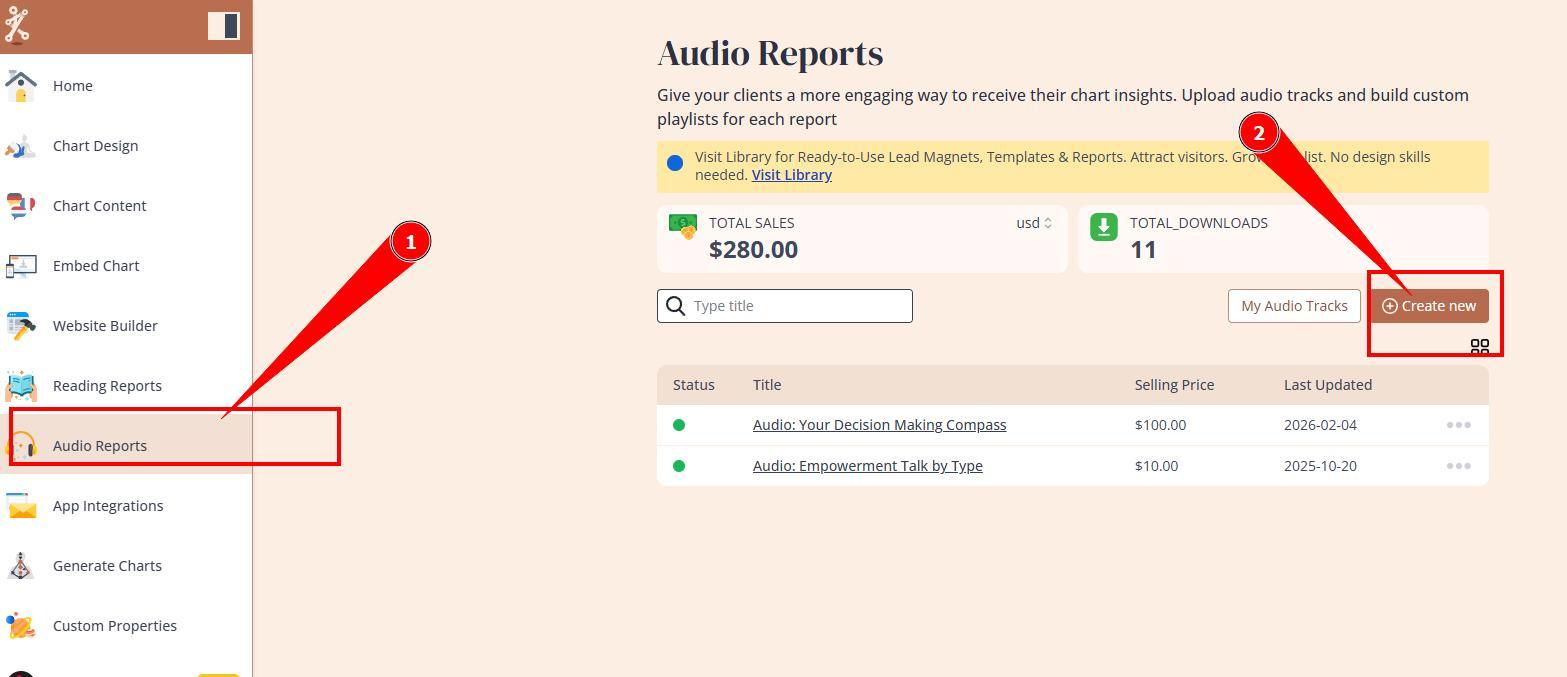This screenshot has height=677, width=1567.
Task: Open options menu for Empowerment Talk row
Action: click(x=1458, y=466)
